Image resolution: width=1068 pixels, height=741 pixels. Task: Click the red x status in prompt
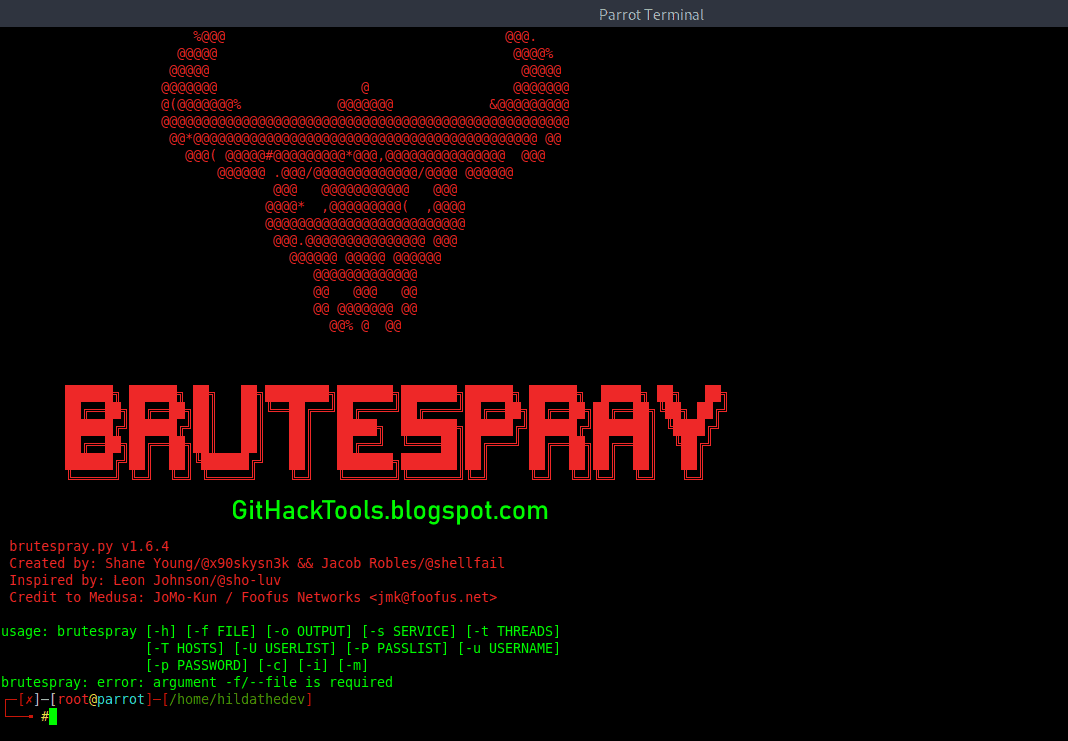click(29, 699)
